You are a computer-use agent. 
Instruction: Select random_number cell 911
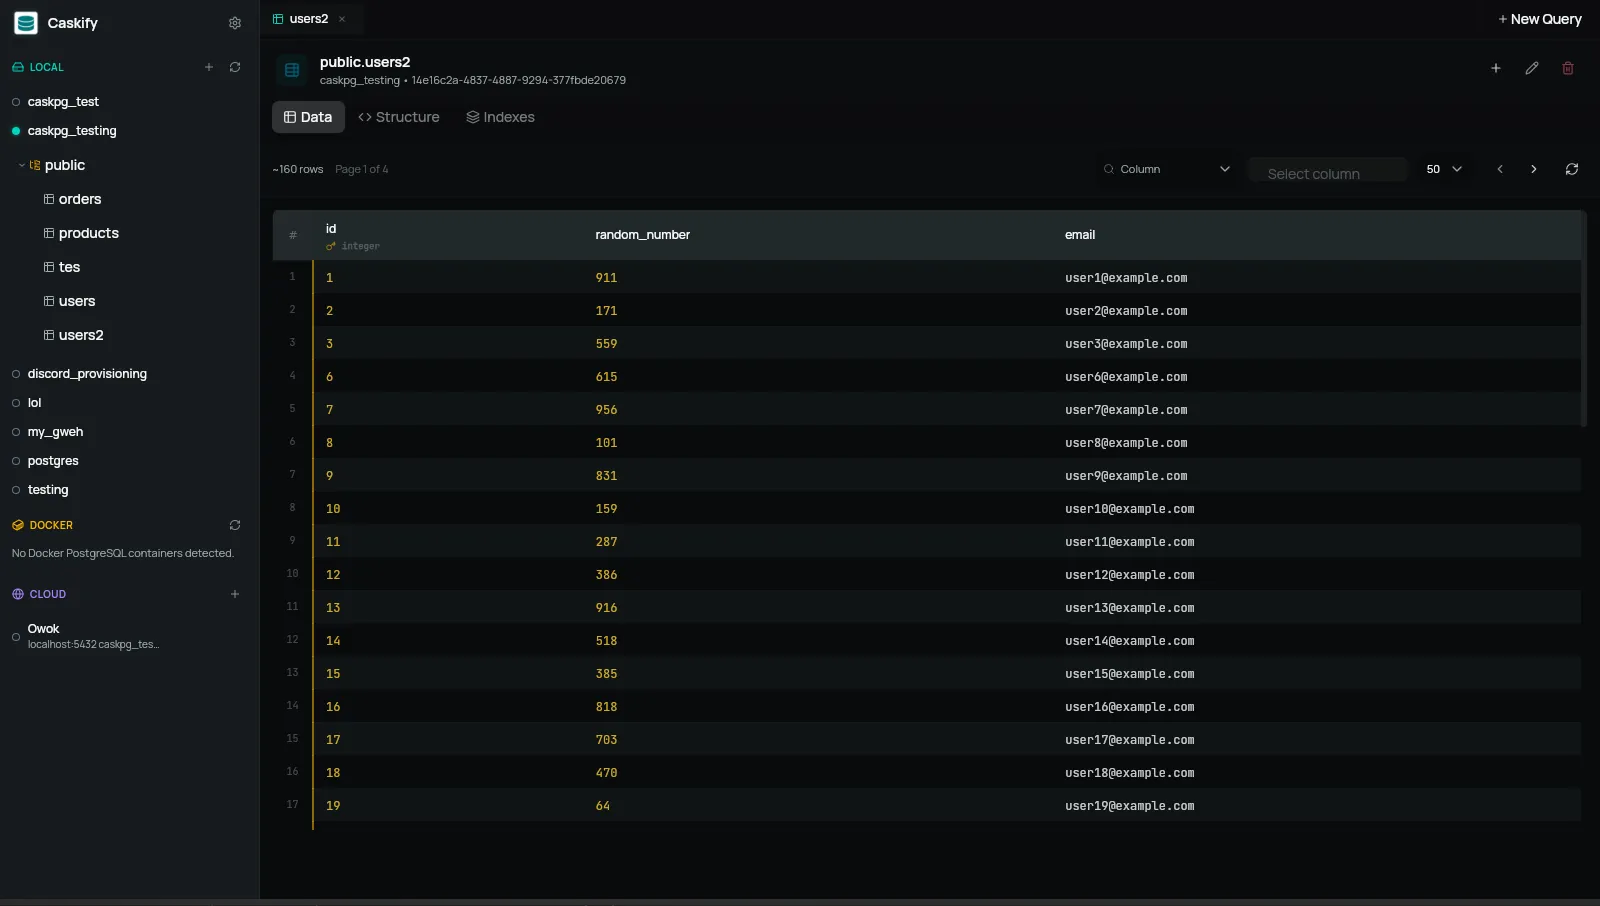[x=606, y=278]
